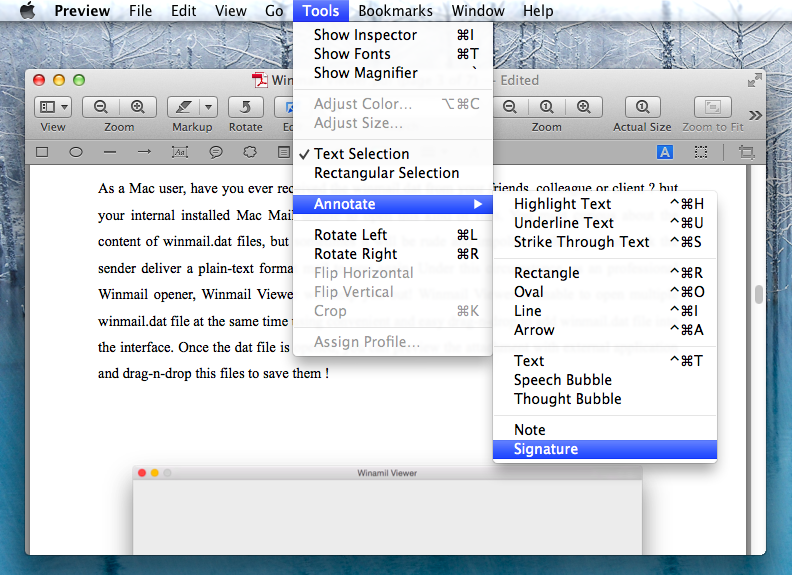The image size is (792, 575).
Task: Click the Zoom out magnifier button
Action: (101, 107)
